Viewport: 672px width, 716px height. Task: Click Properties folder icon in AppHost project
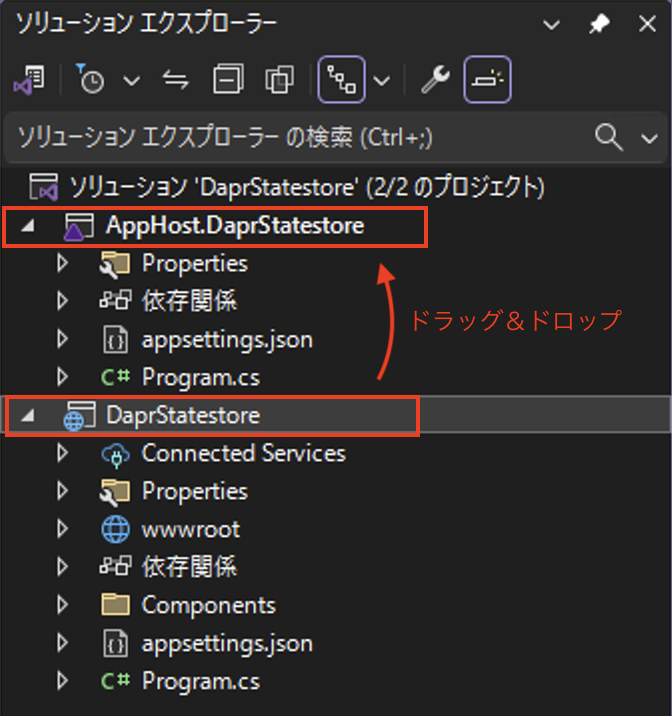(x=115, y=264)
